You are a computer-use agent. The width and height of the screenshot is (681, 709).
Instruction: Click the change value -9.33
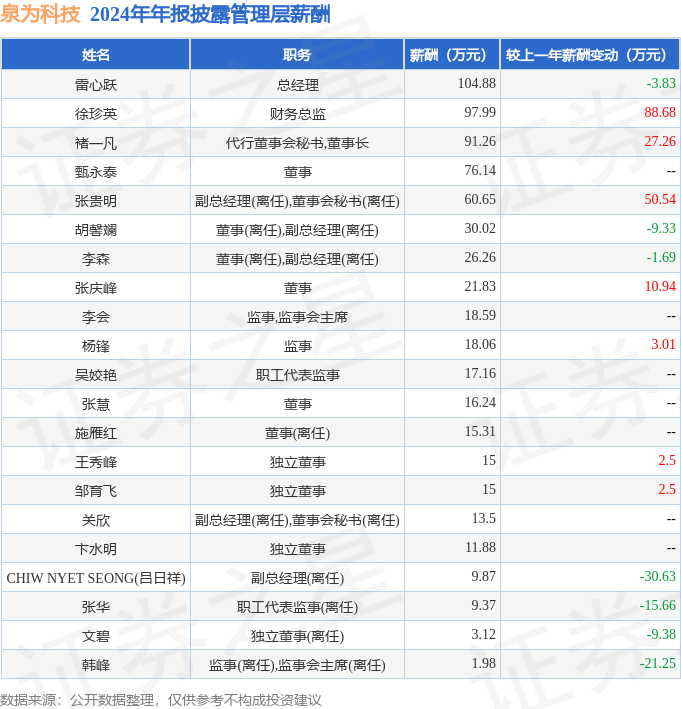coord(661,228)
